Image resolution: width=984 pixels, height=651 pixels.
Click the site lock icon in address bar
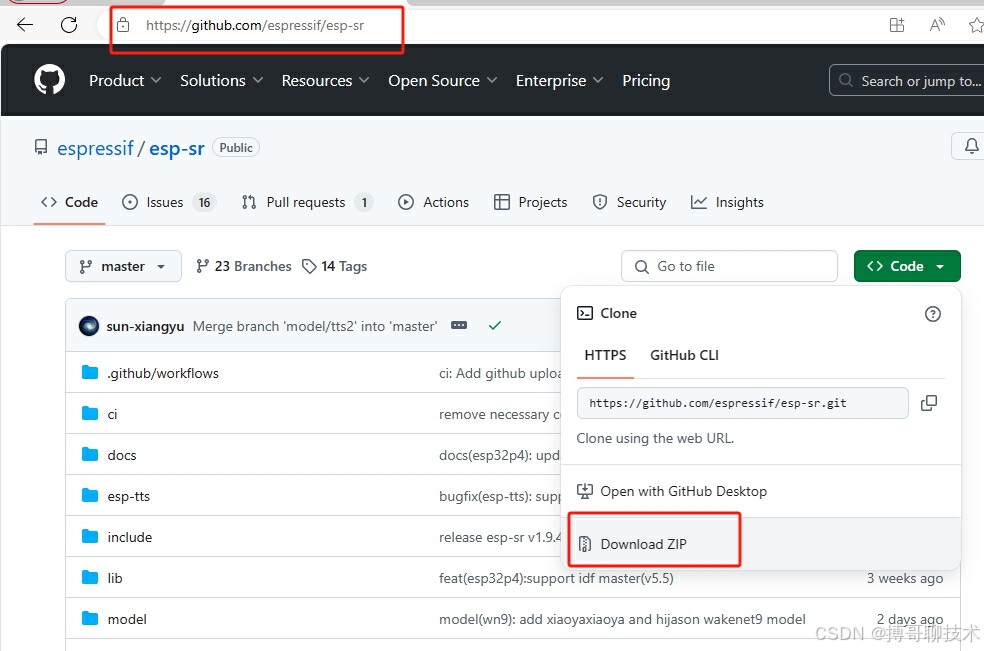(x=123, y=25)
